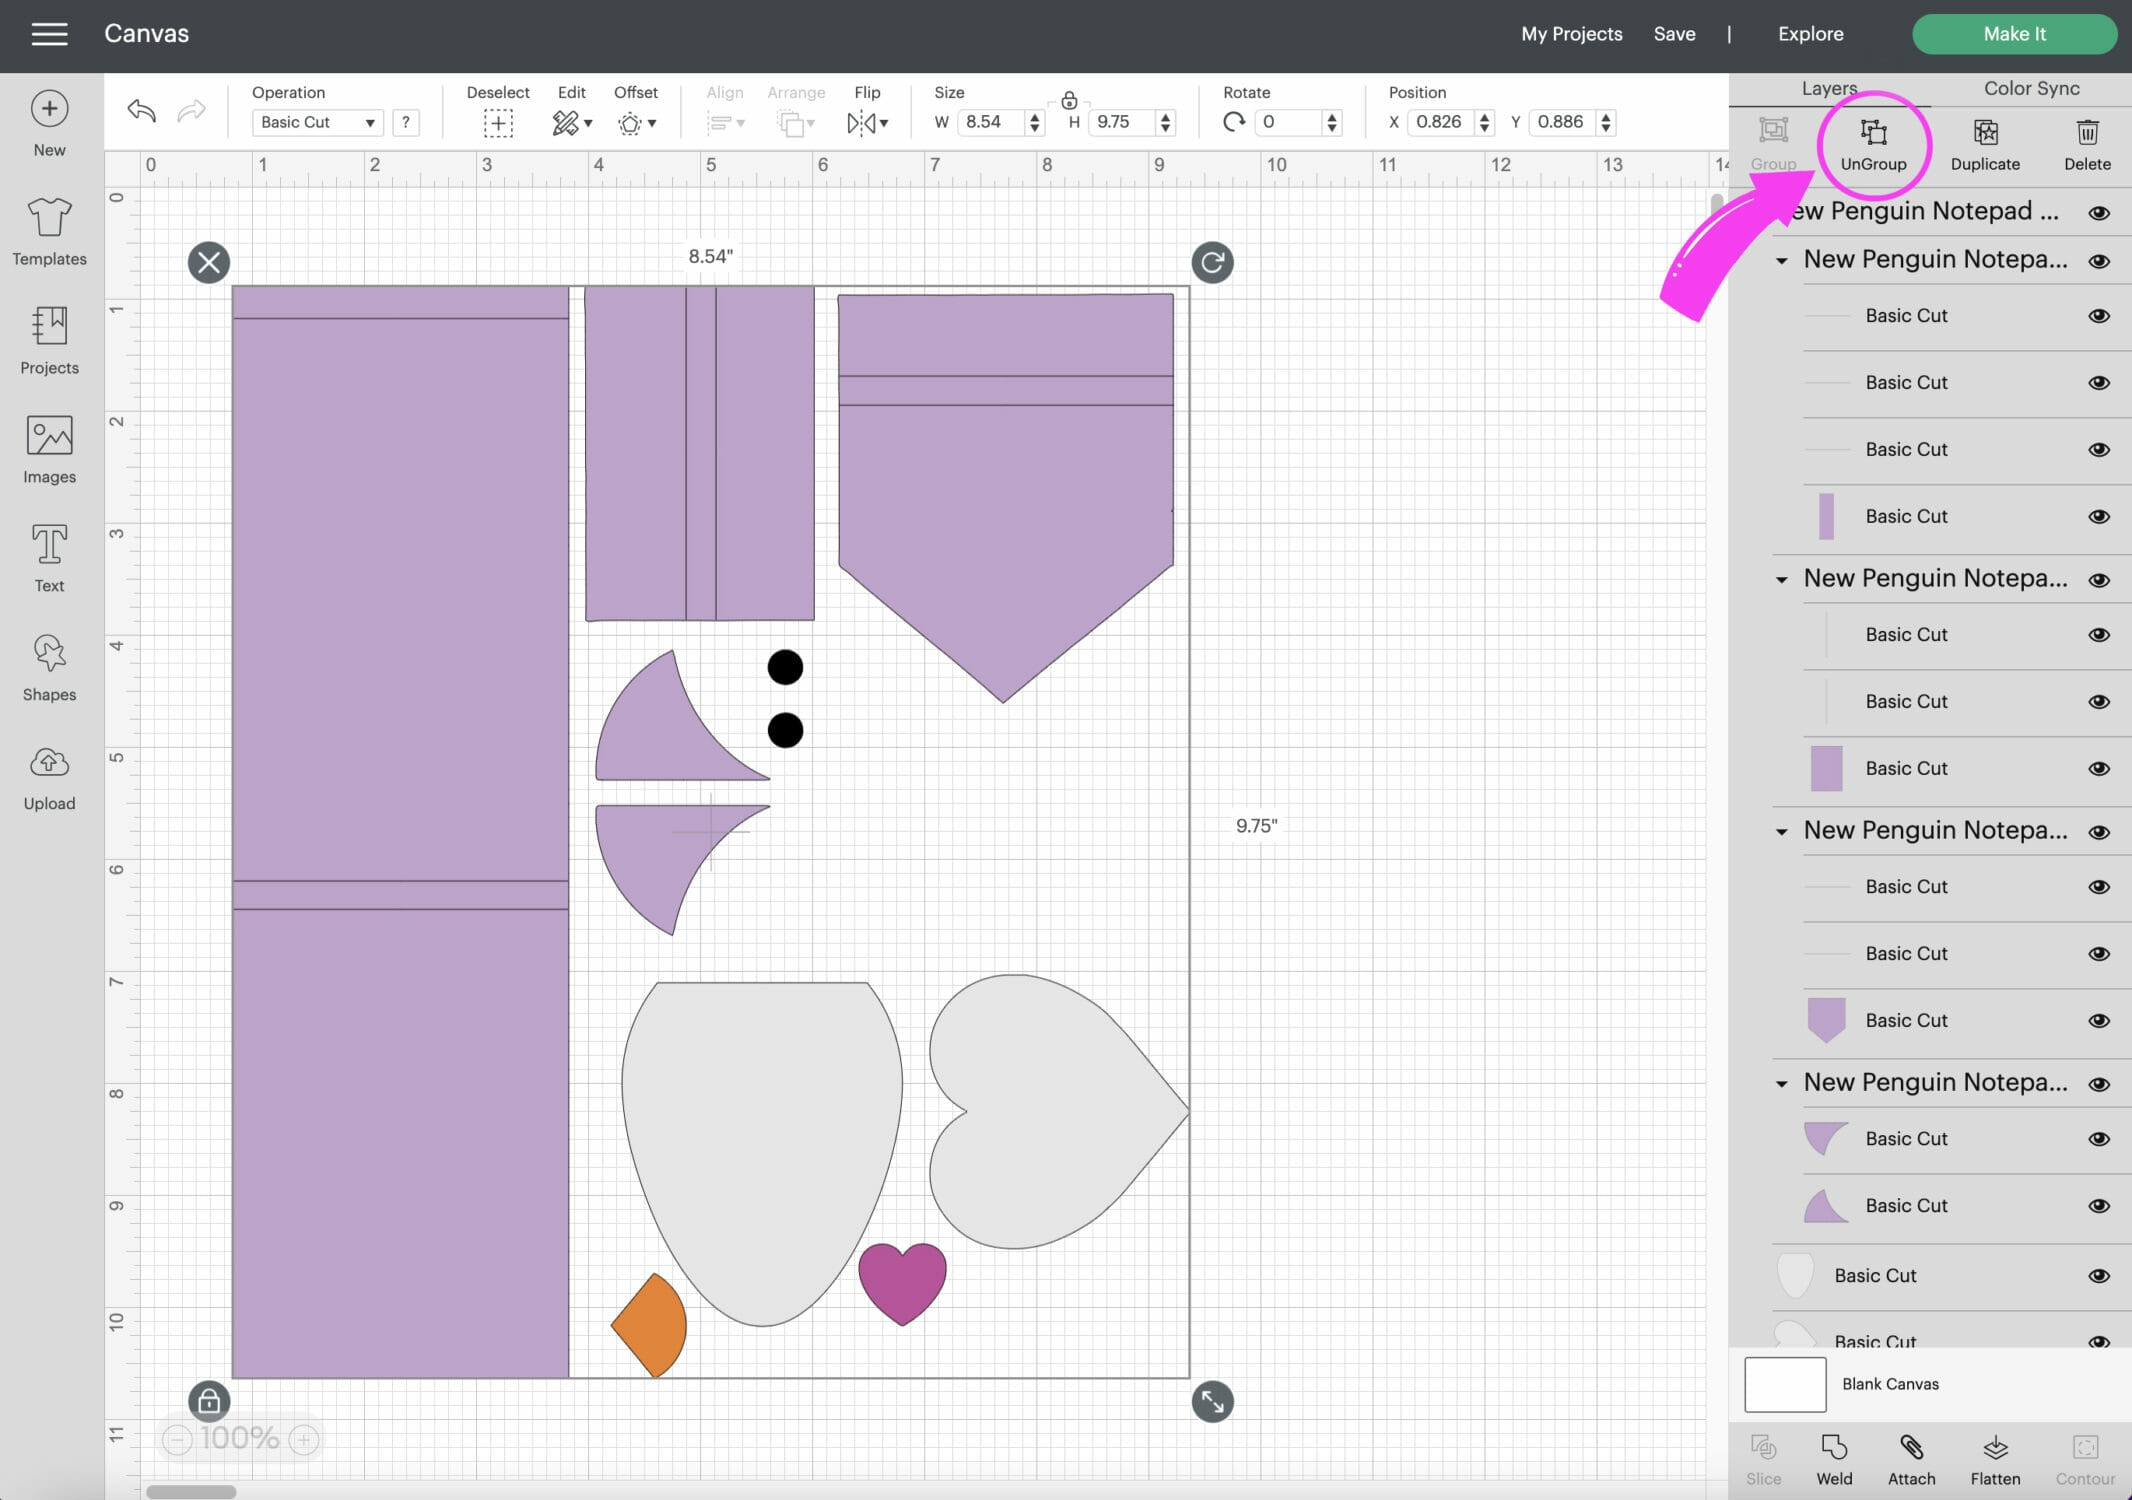Click the Weld tool icon
Viewport: 2132px width, 1500px height.
click(x=1834, y=1448)
